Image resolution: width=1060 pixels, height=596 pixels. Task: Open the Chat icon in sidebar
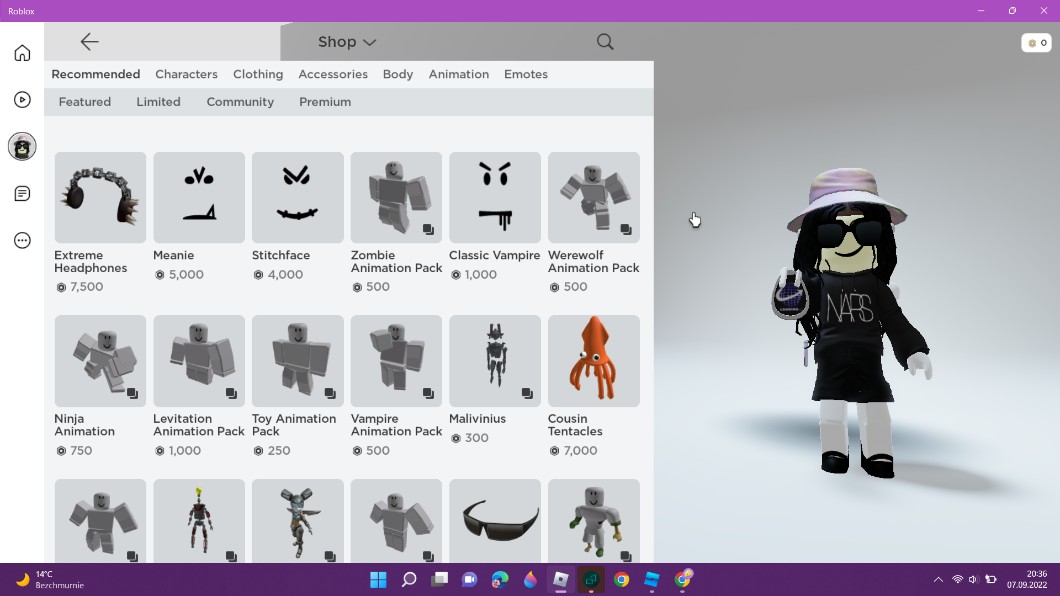tap(22, 194)
